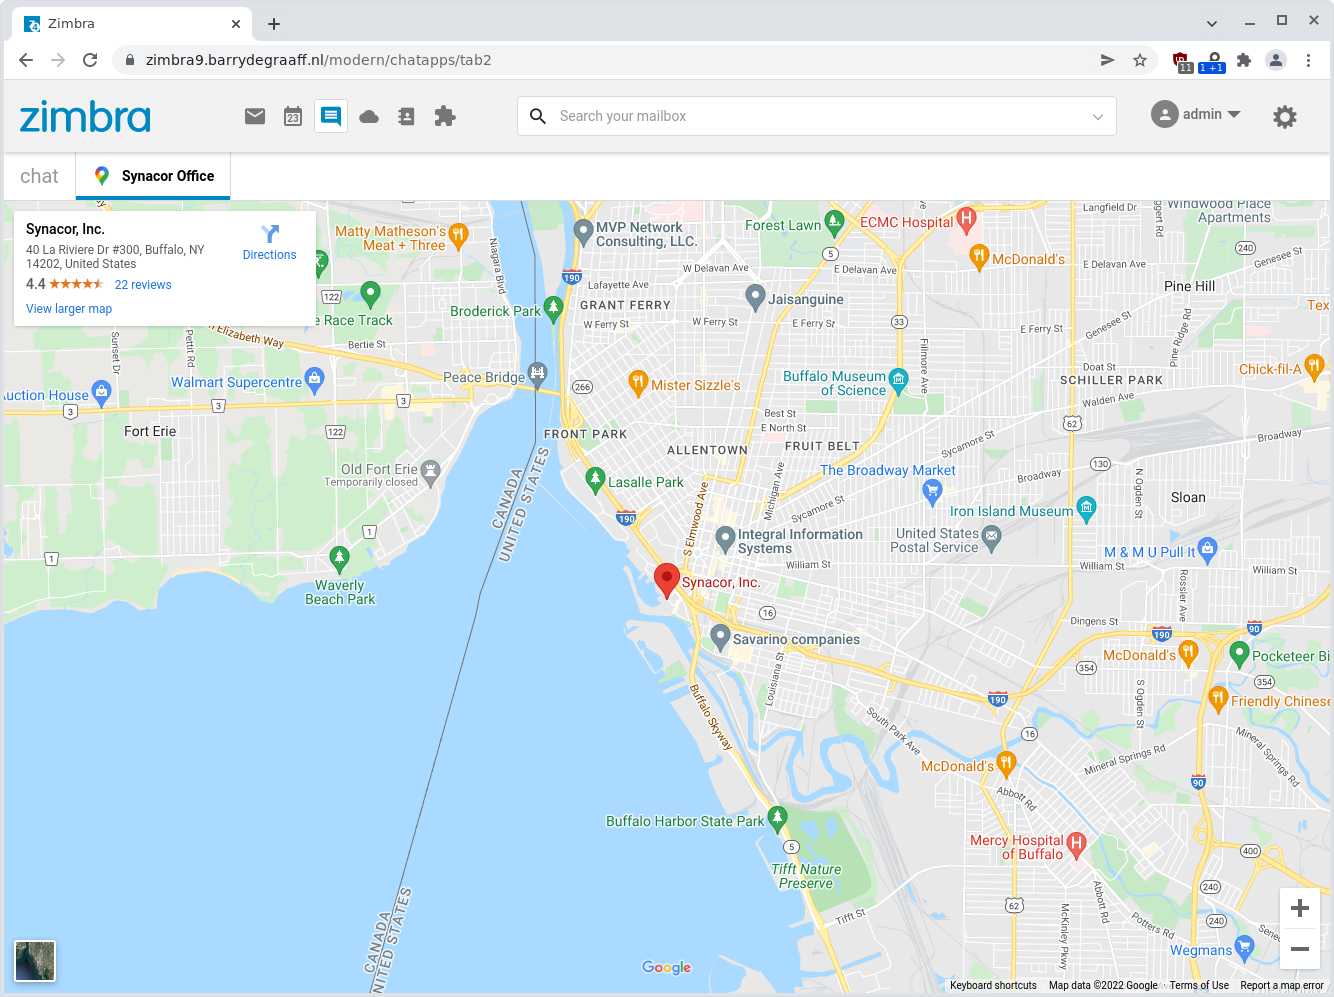Click the MVP Network Consulting marker
Viewport: 1334px width, 997px height.
tap(584, 231)
